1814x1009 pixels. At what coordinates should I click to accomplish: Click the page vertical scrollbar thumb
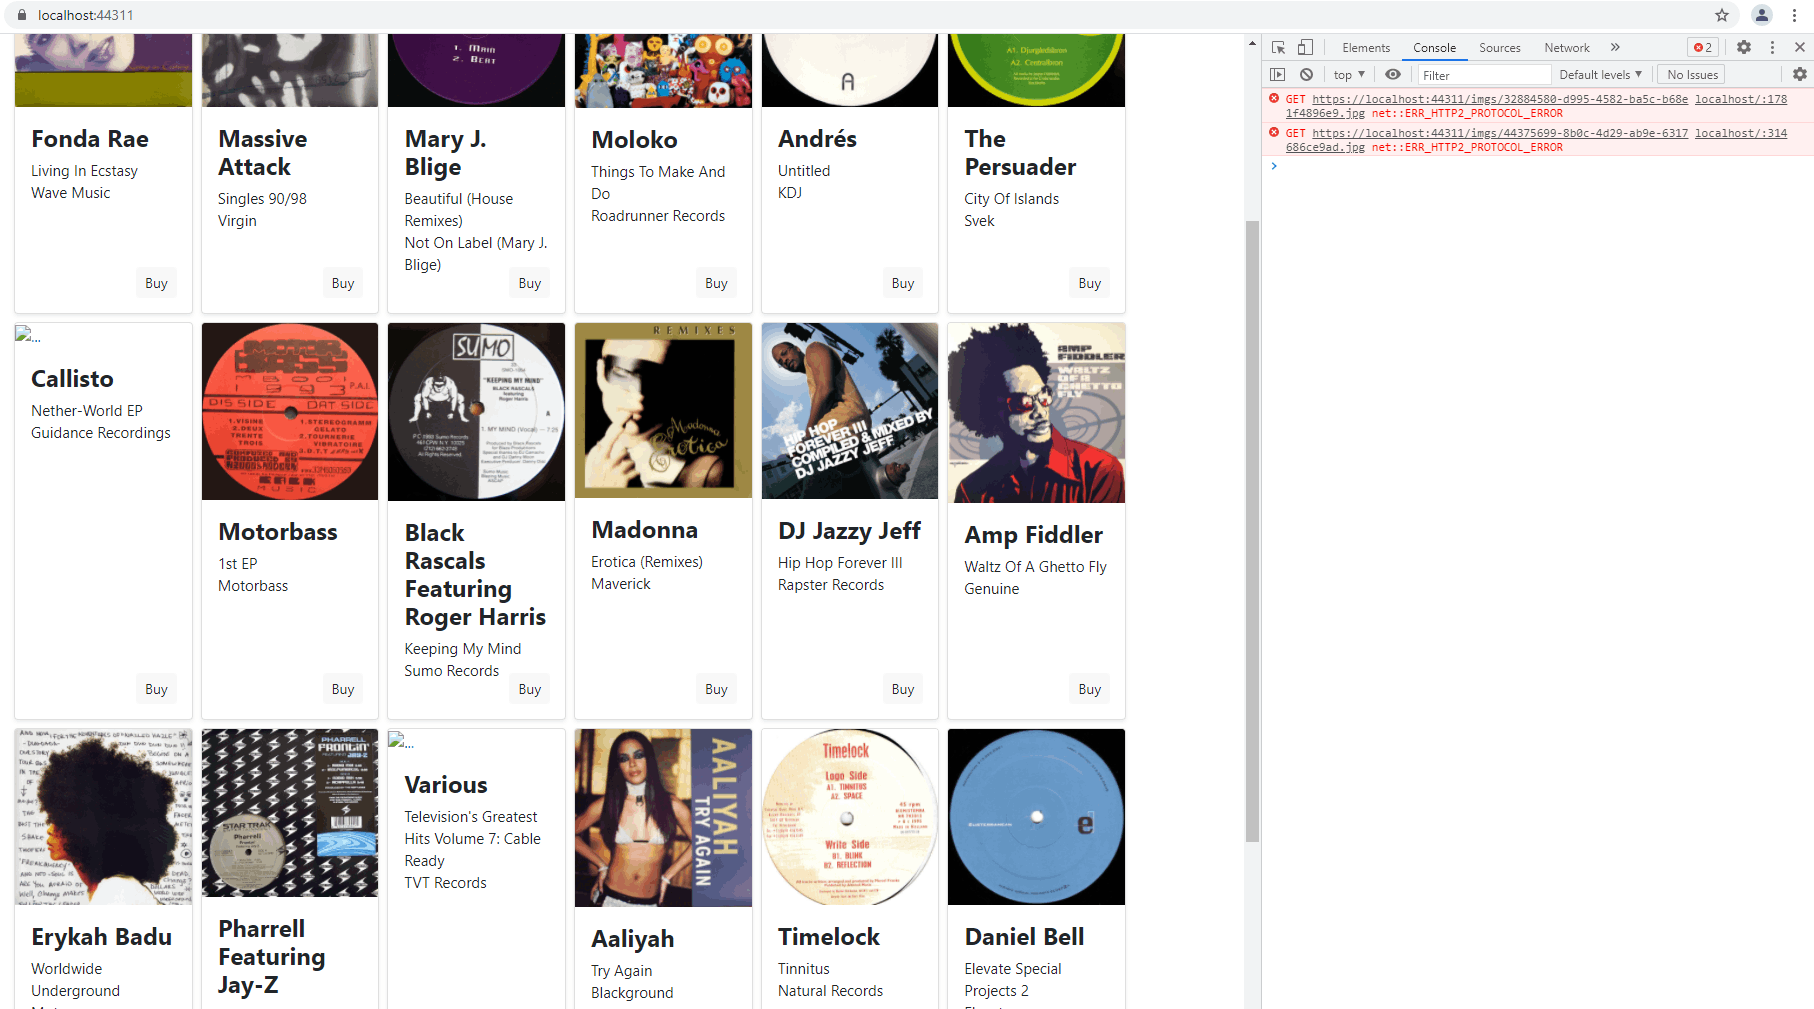click(x=1252, y=531)
